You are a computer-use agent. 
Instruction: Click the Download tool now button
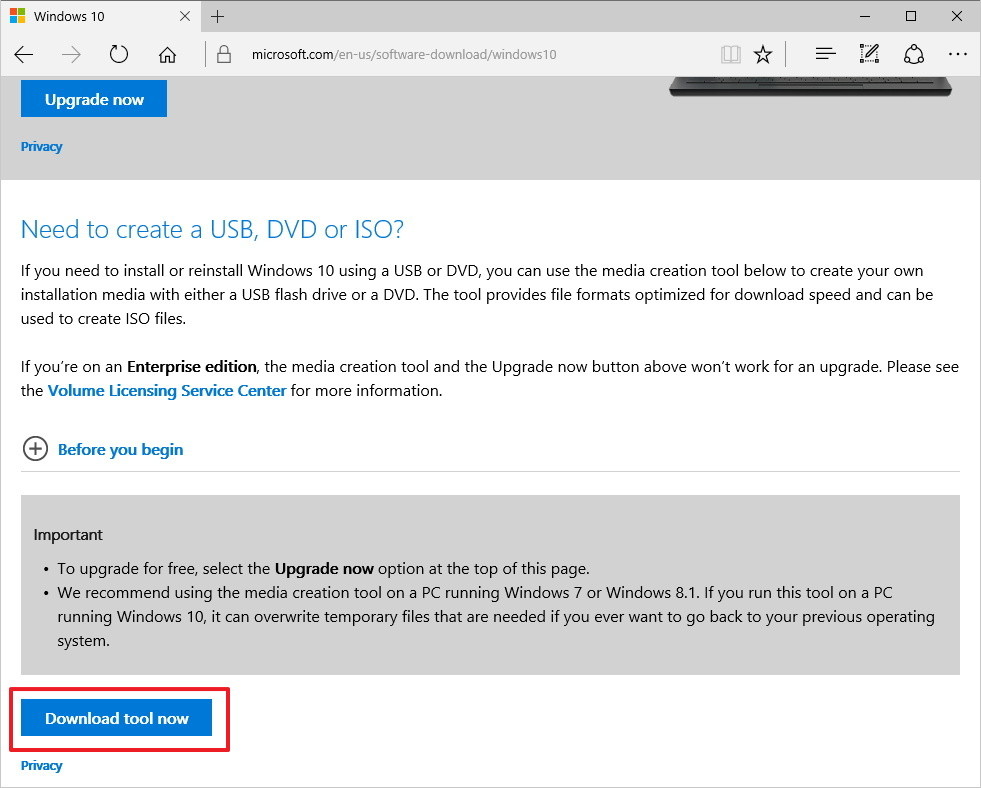[x=116, y=718]
